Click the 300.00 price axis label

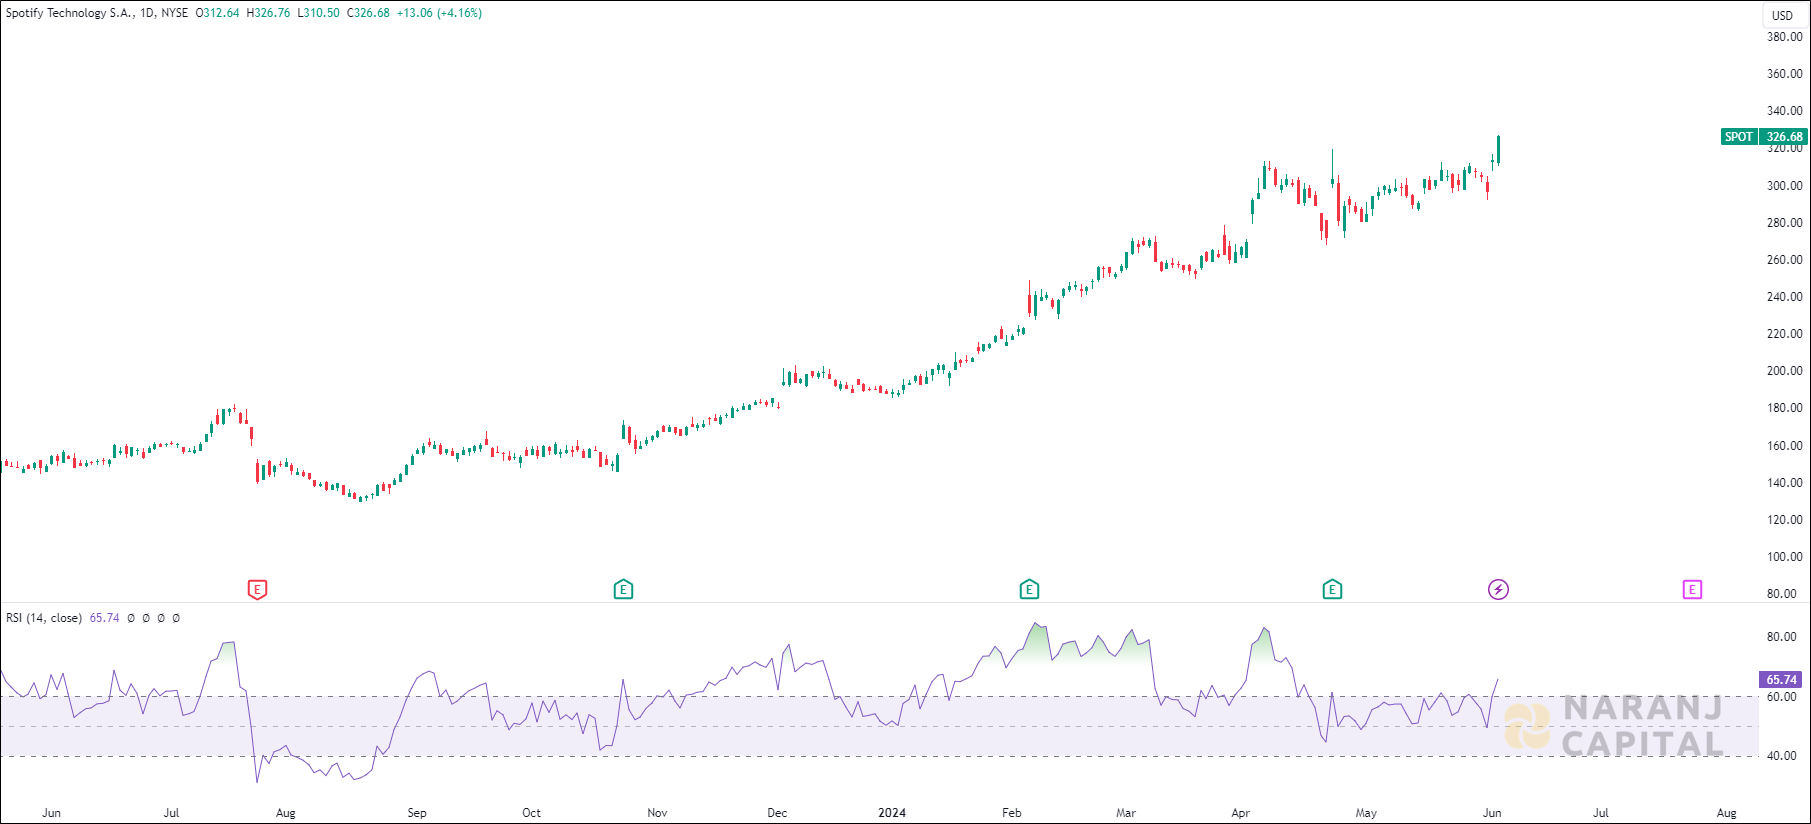click(x=1785, y=186)
